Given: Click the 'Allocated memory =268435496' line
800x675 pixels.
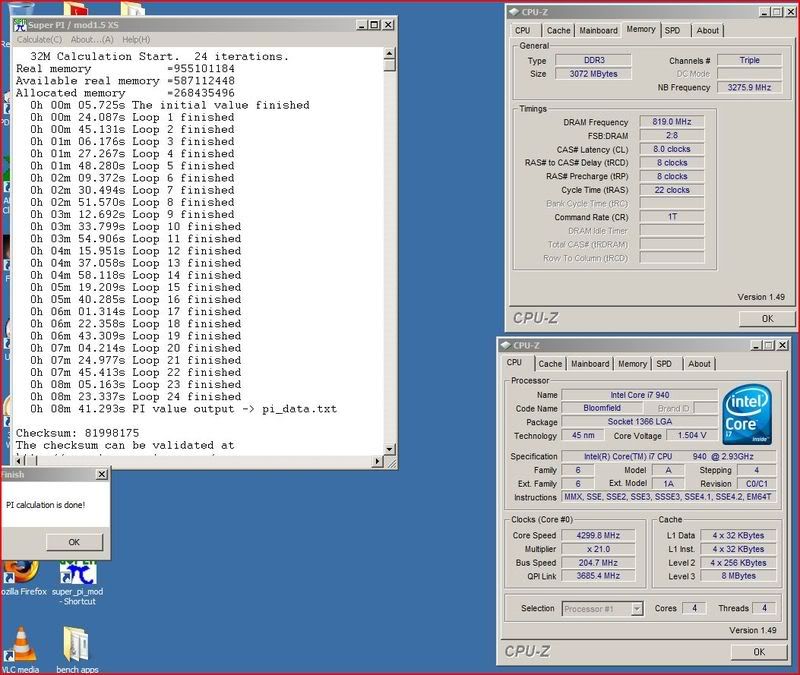Looking at the screenshot, I should [126, 93].
